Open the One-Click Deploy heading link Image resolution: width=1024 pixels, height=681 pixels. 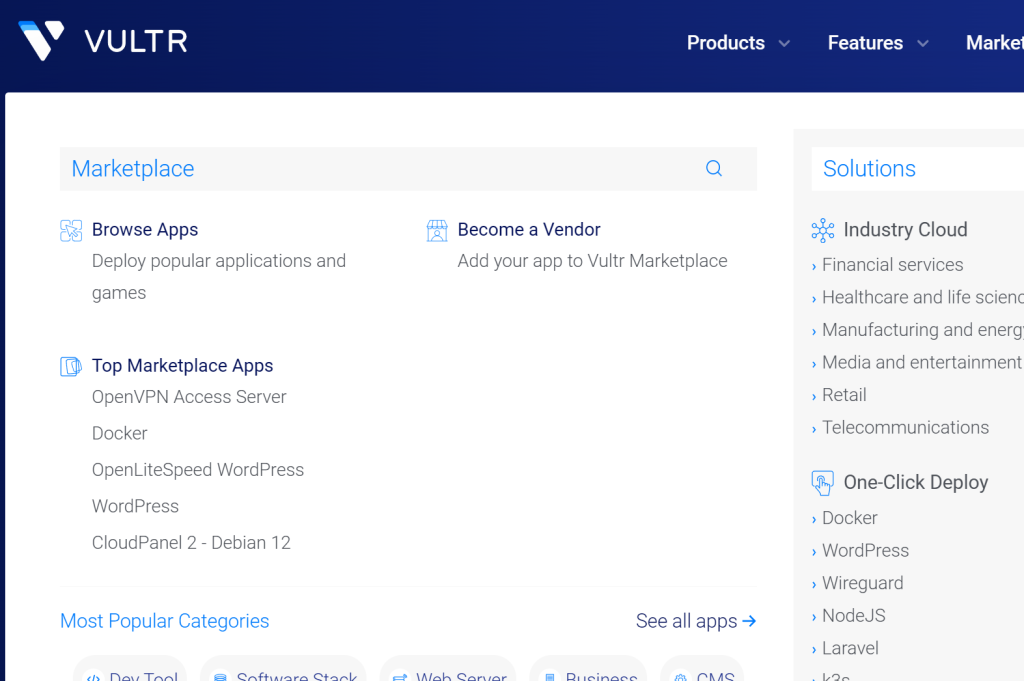click(x=916, y=483)
